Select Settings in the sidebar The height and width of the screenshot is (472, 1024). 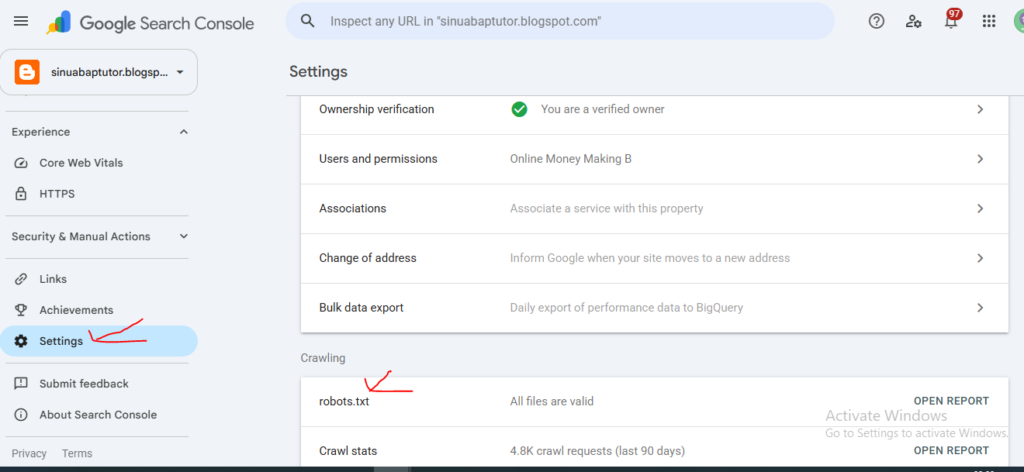(x=99, y=341)
